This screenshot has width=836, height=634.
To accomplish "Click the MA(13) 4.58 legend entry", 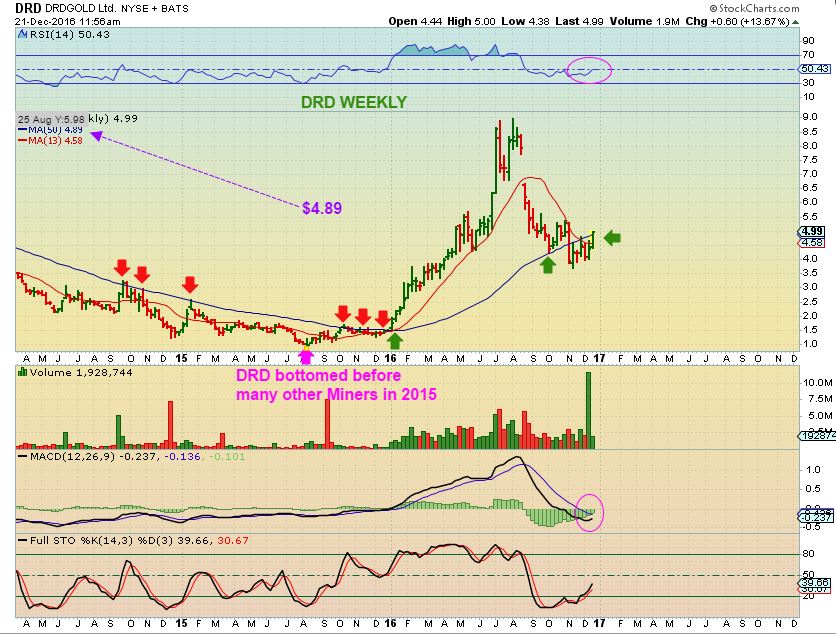I will click(x=51, y=140).
